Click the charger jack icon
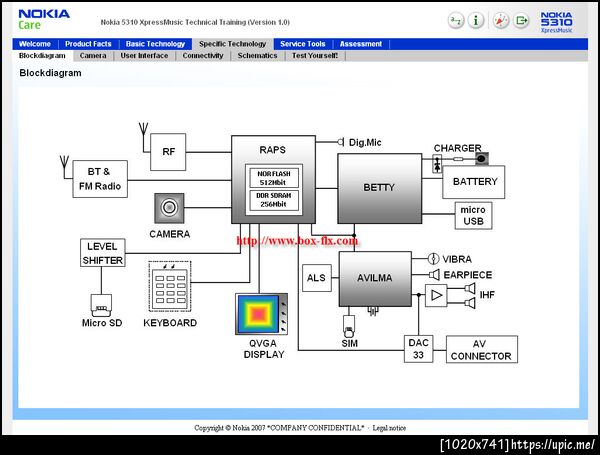This screenshot has width=600, height=455. coord(482,158)
